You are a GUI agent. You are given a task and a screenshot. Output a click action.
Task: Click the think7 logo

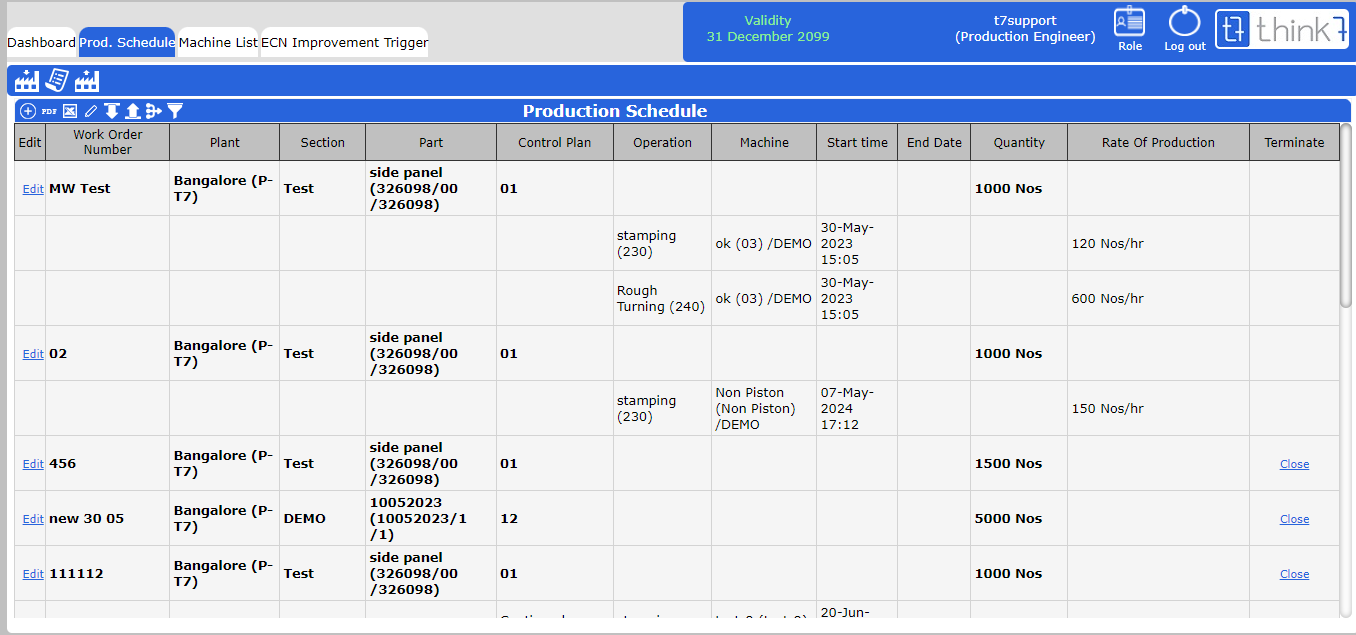point(1281,30)
